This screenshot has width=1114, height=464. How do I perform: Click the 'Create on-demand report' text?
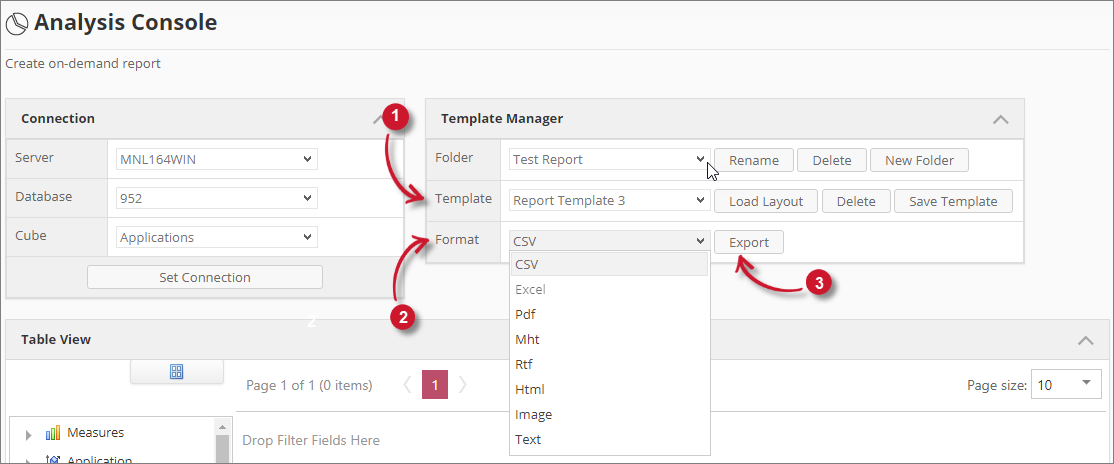click(x=83, y=64)
